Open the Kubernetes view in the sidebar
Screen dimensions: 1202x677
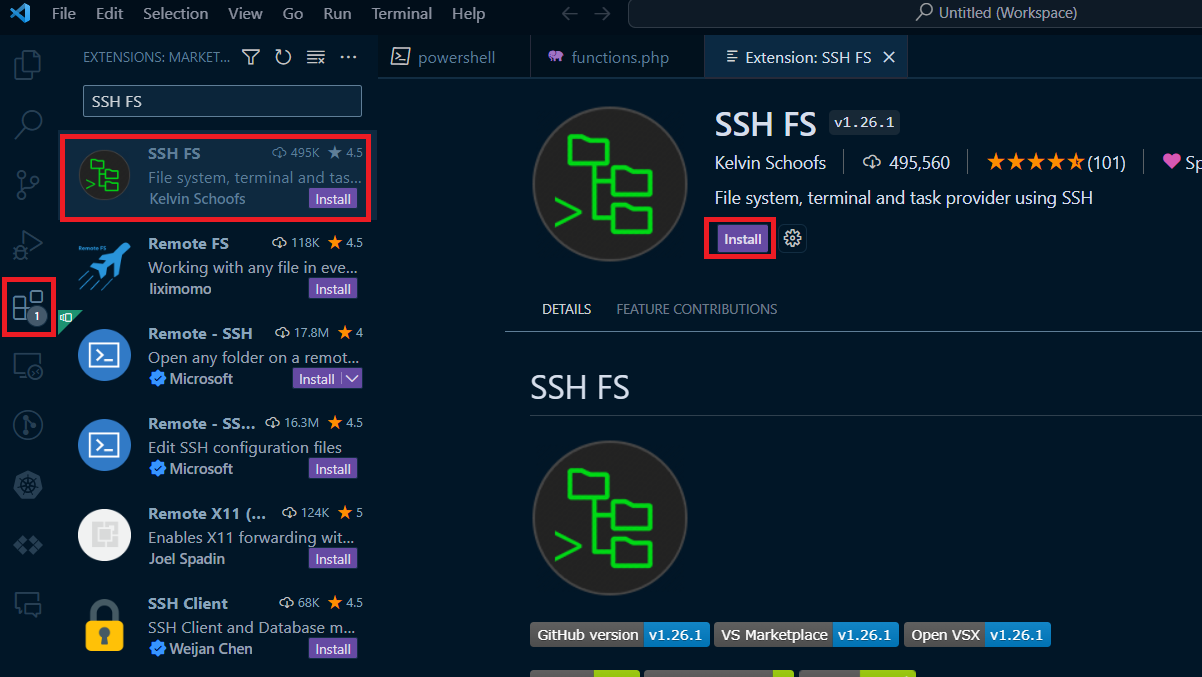coord(27,485)
